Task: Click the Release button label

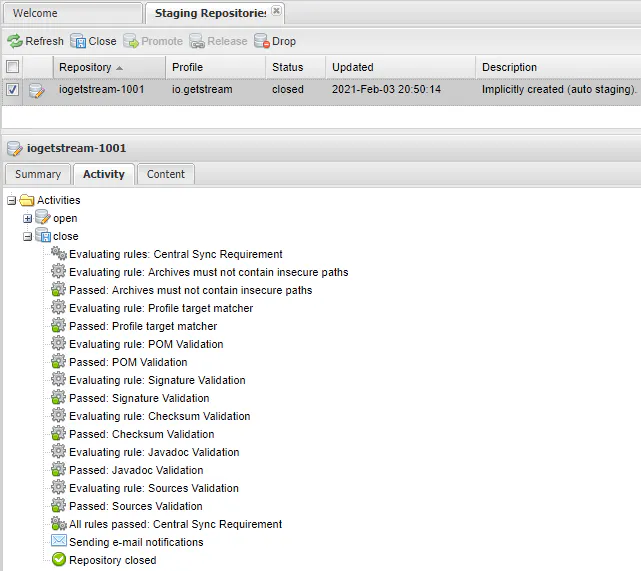Action: click(x=227, y=41)
